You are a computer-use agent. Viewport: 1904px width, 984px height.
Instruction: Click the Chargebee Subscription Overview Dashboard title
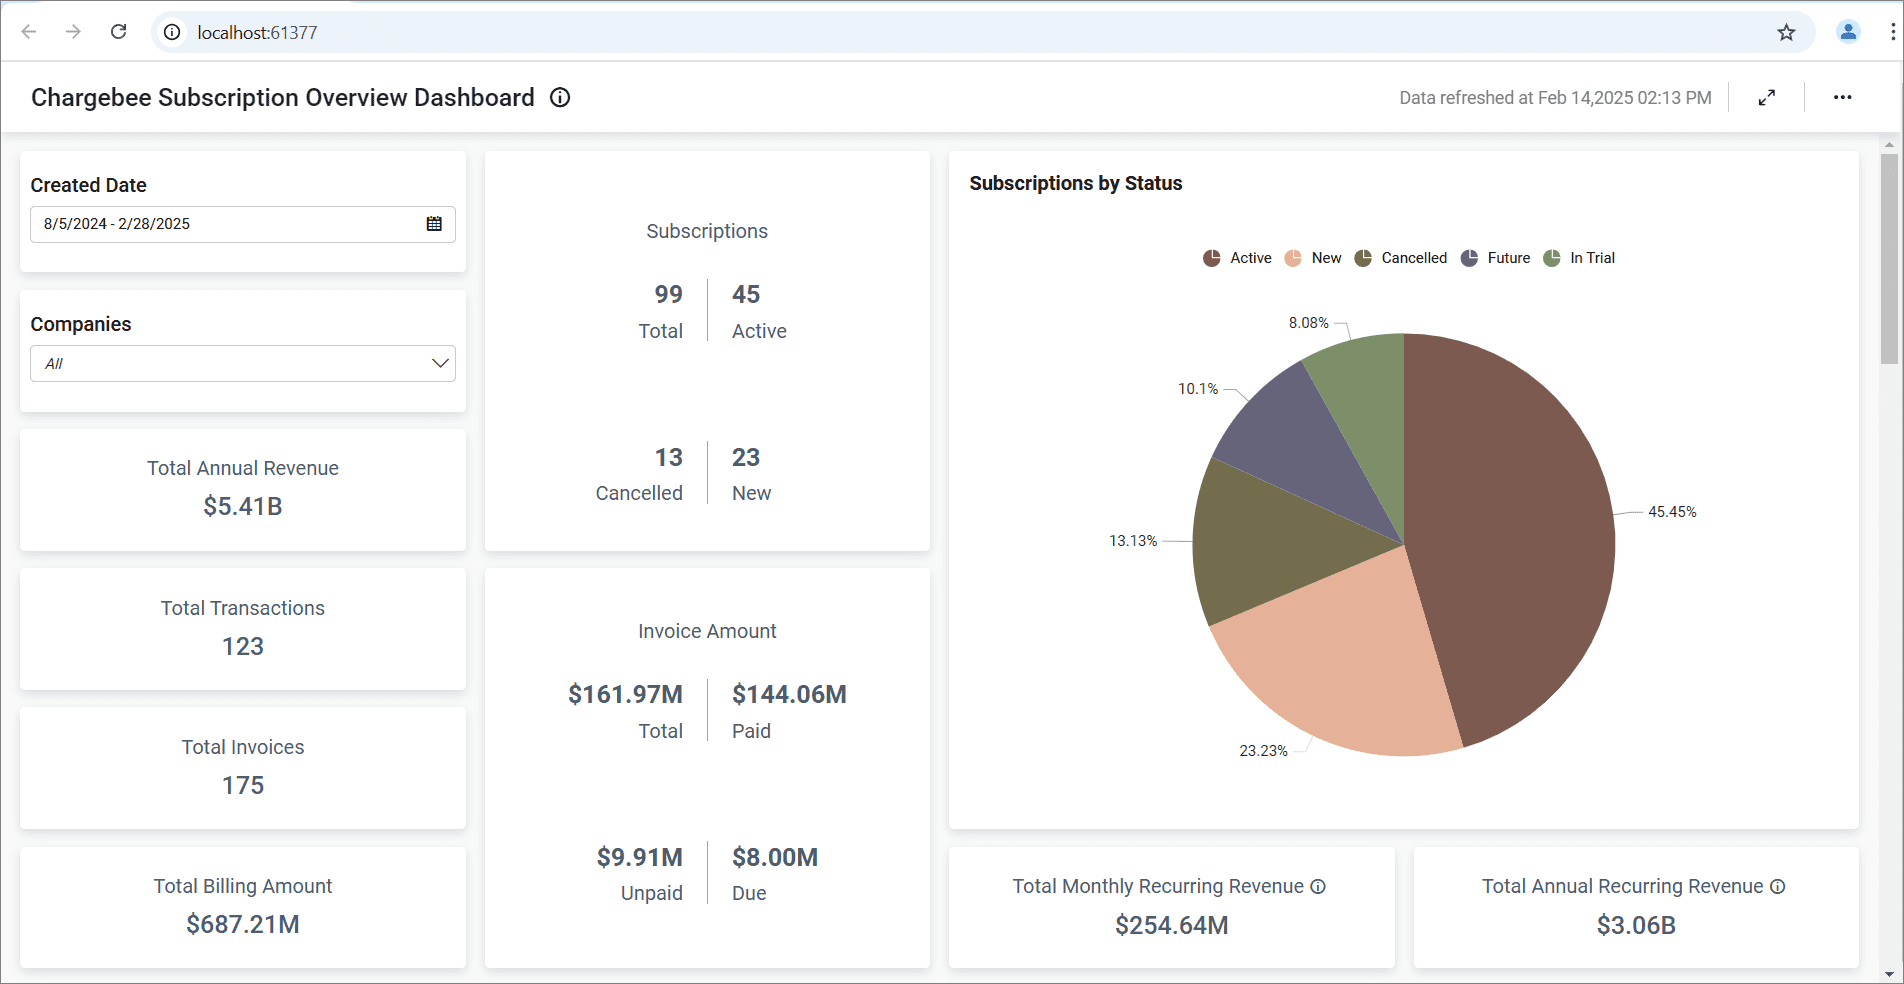(283, 97)
